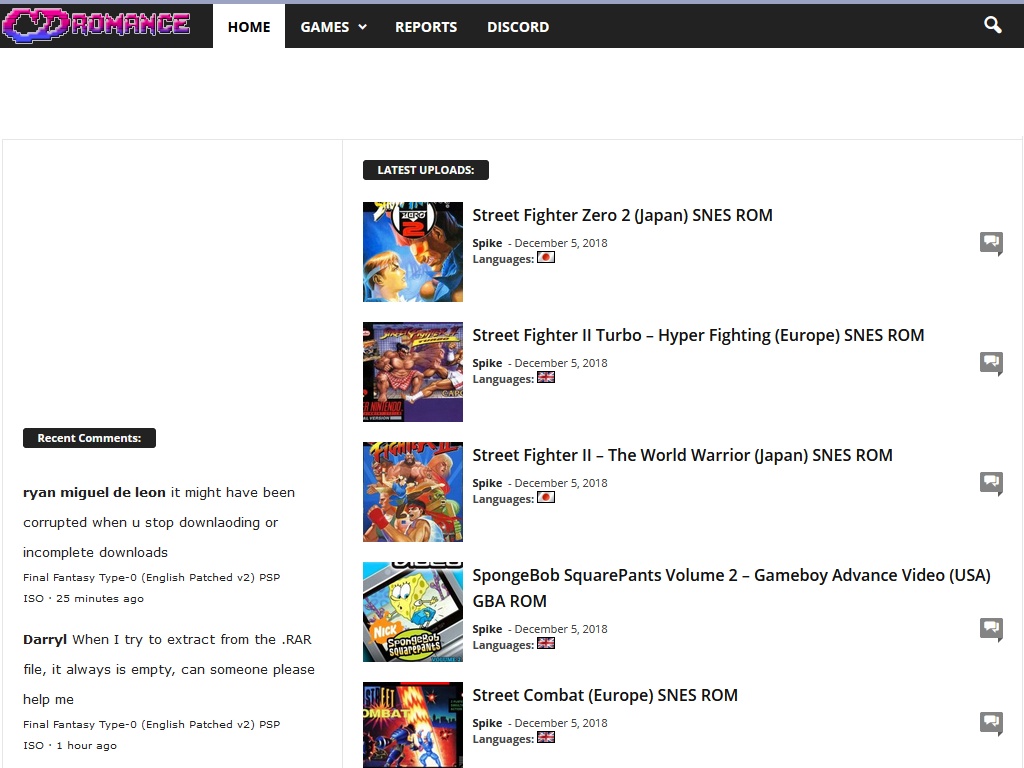This screenshot has width=1024, height=768.
Task: Expand the Games dropdown menu
Action: pyautogui.click(x=333, y=27)
